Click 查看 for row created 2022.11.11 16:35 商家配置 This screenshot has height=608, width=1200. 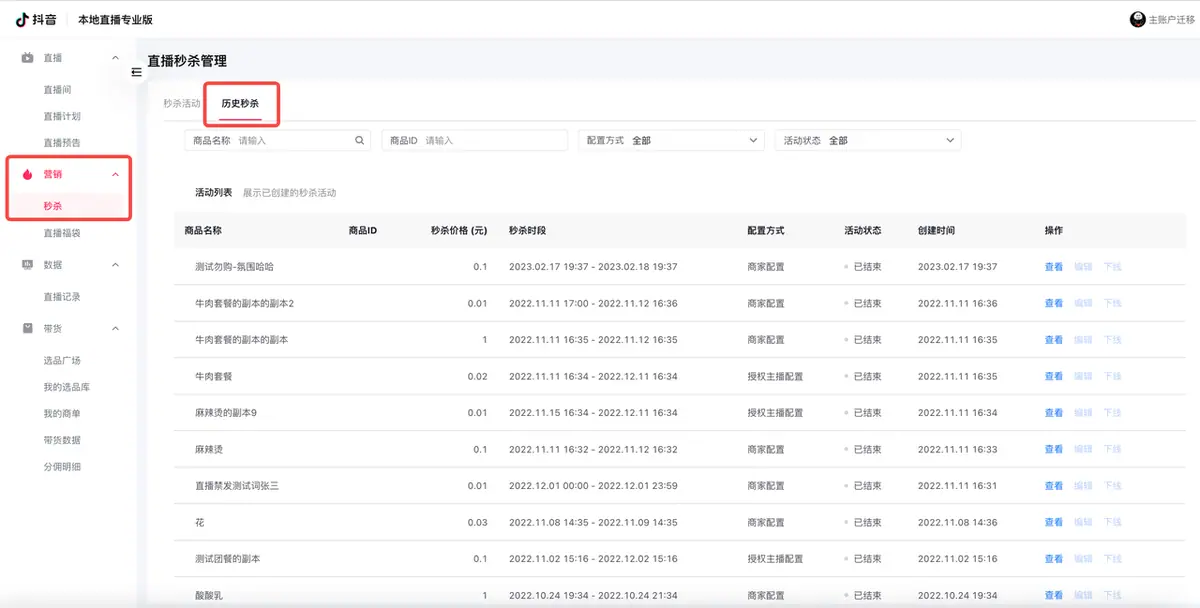[x=1054, y=340]
